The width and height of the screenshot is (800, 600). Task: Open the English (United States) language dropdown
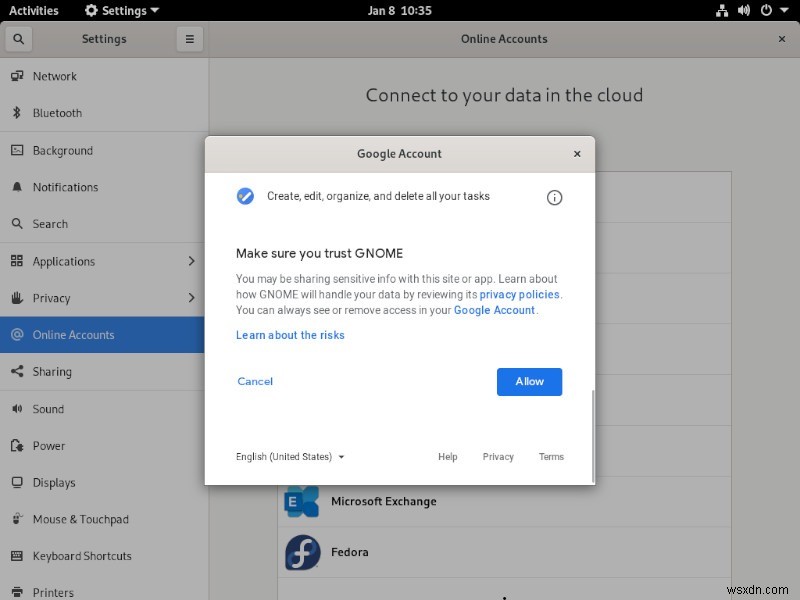pos(290,456)
